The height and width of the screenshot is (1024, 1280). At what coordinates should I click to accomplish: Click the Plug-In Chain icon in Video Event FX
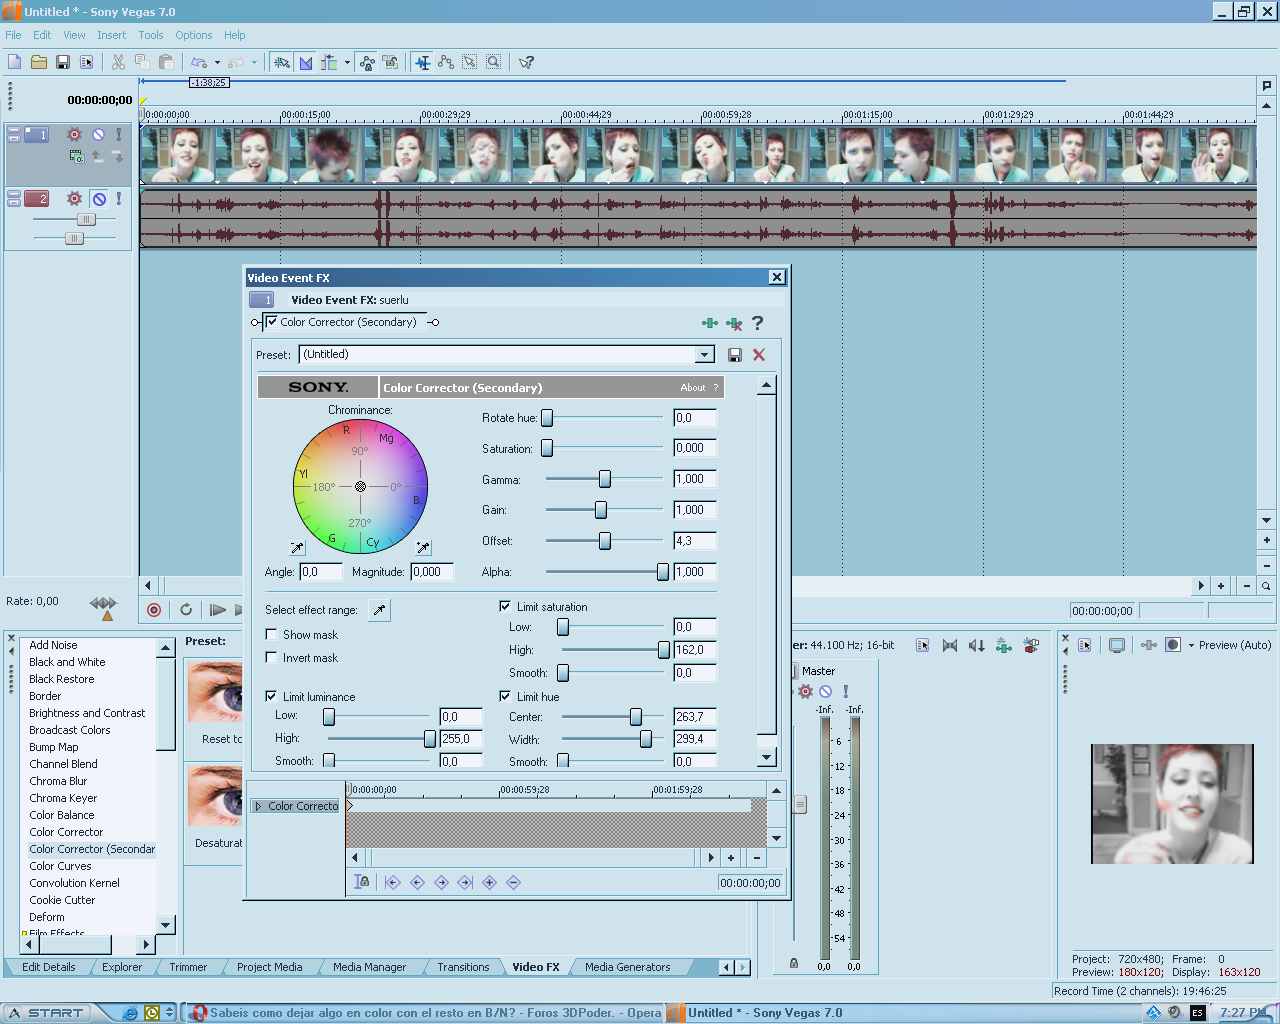[x=709, y=323]
